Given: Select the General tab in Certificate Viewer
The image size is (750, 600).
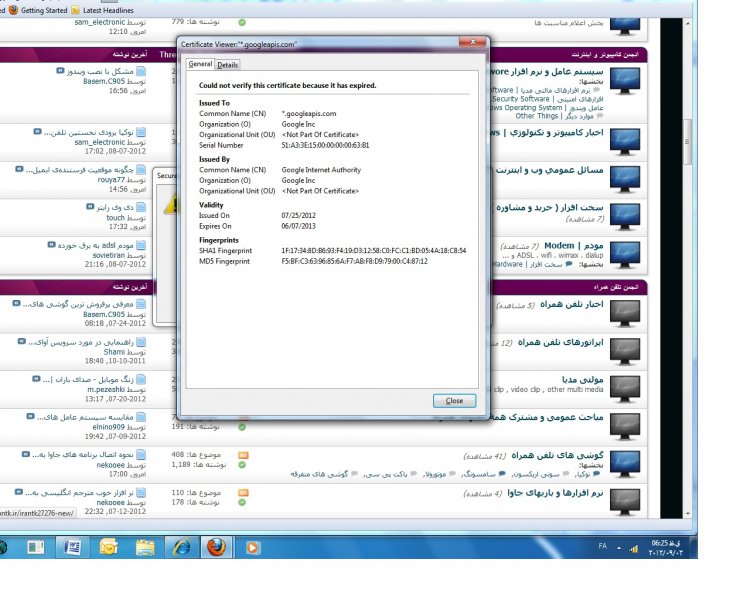Looking at the screenshot, I should click(x=200, y=64).
